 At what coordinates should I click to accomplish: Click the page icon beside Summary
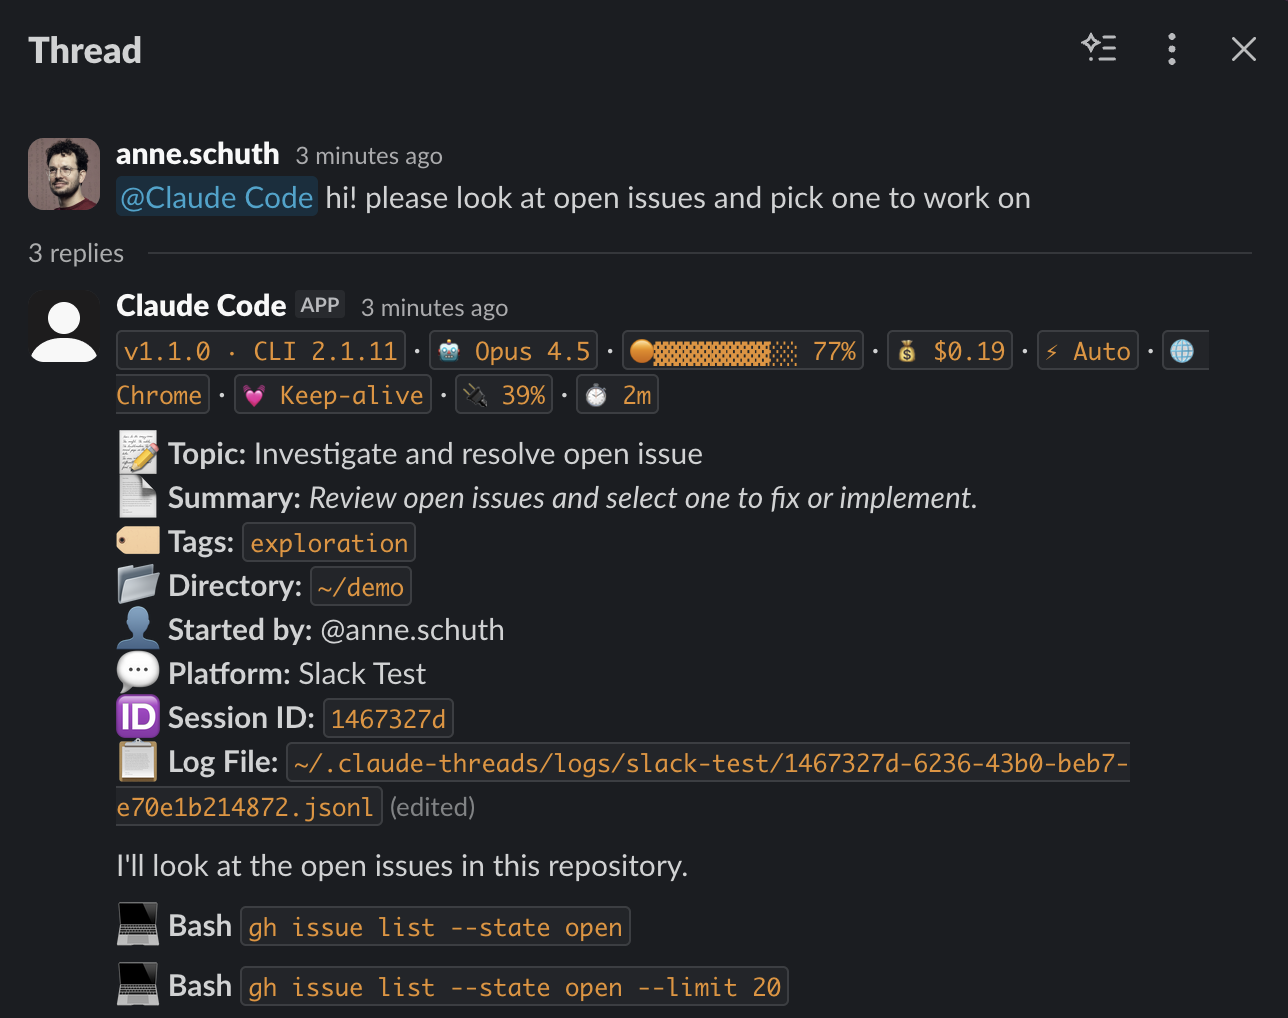point(138,497)
